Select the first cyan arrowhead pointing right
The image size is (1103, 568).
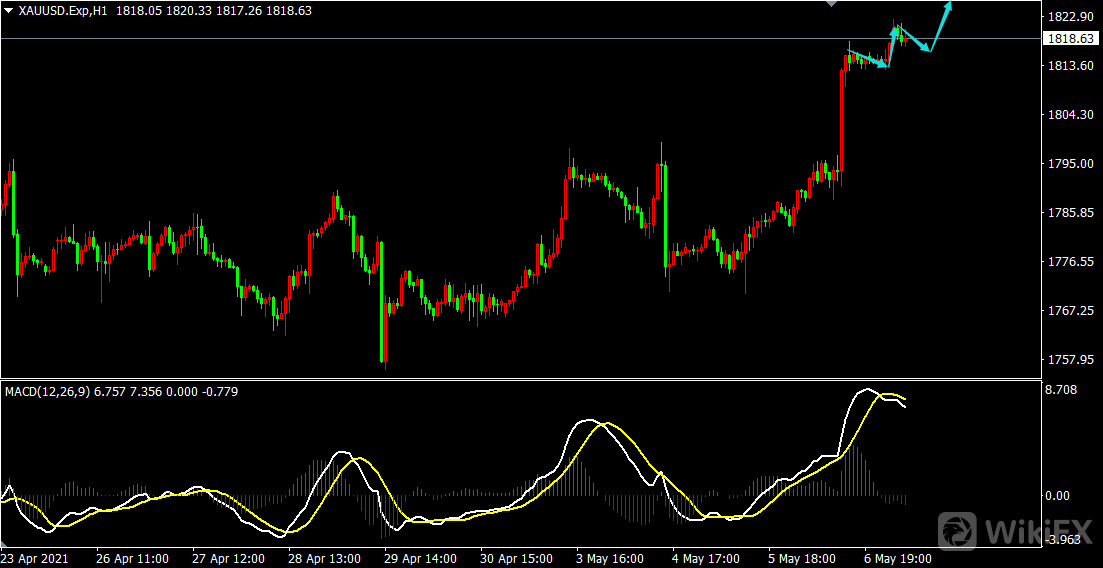pyautogui.click(x=883, y=66)
